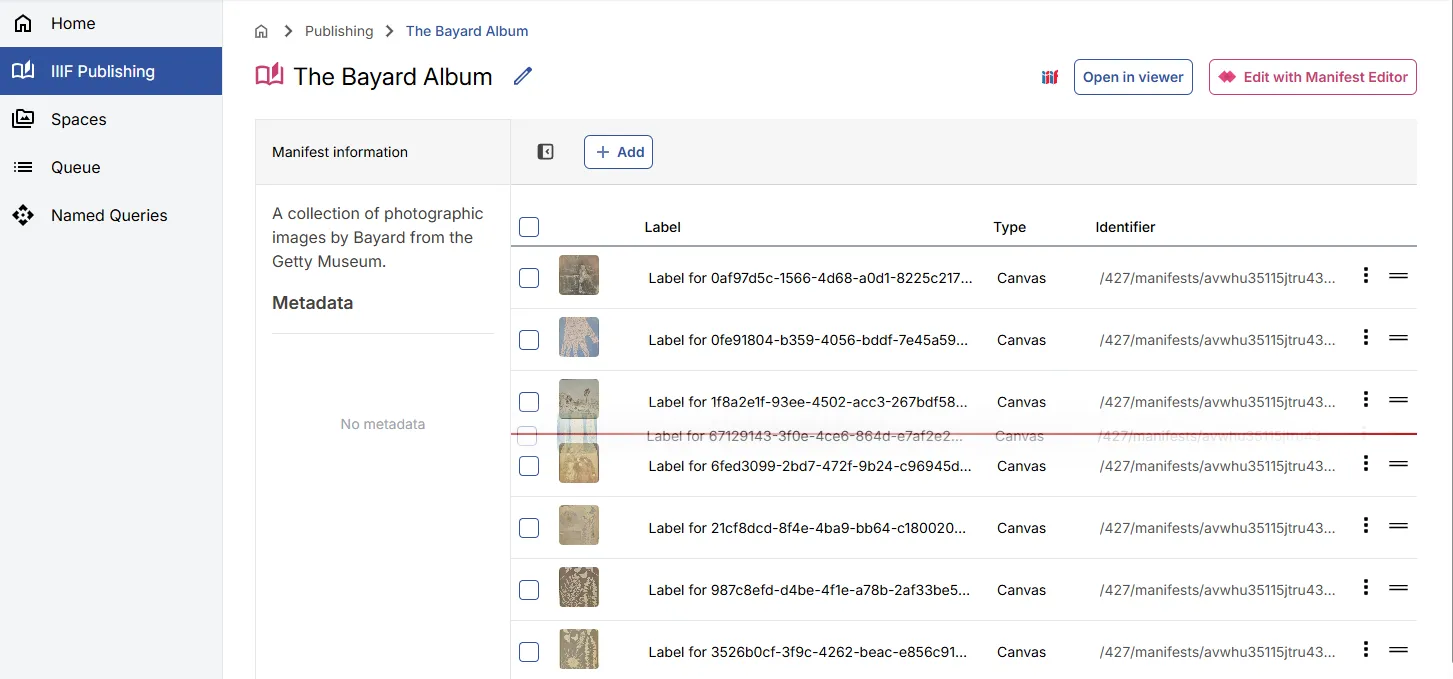
Task: Edit the Bayard Album title with pencil icon
Action: point(523,76)
